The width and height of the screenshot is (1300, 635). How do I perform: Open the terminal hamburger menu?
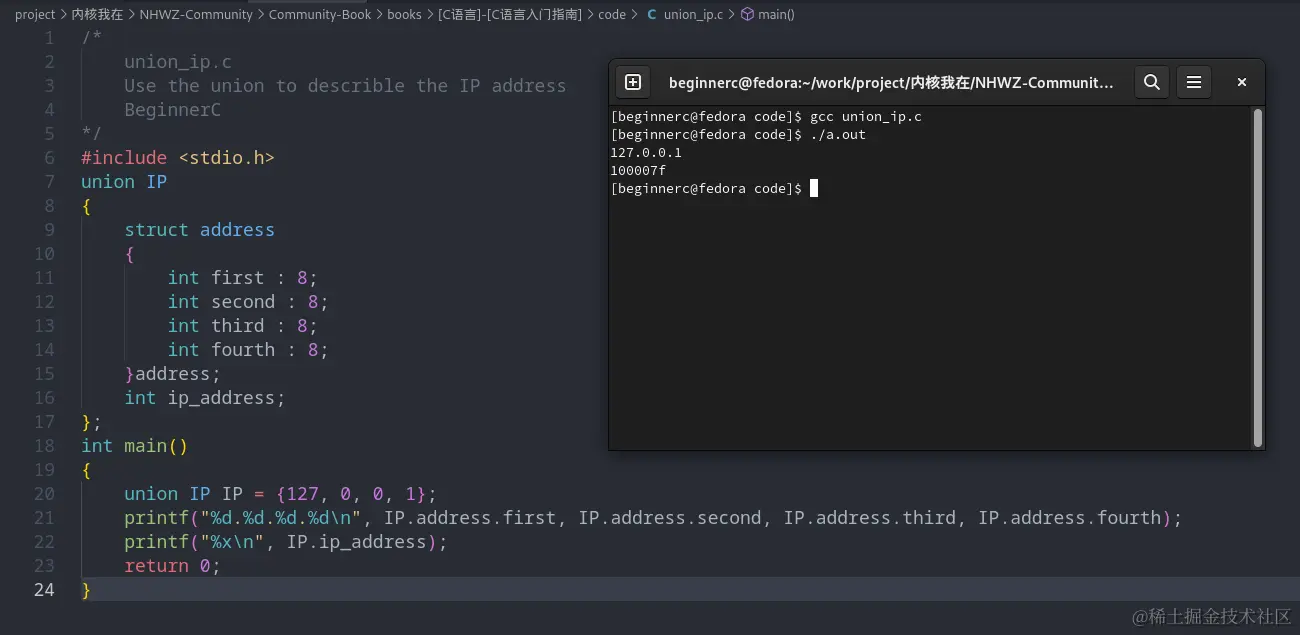coord(1194,83)
